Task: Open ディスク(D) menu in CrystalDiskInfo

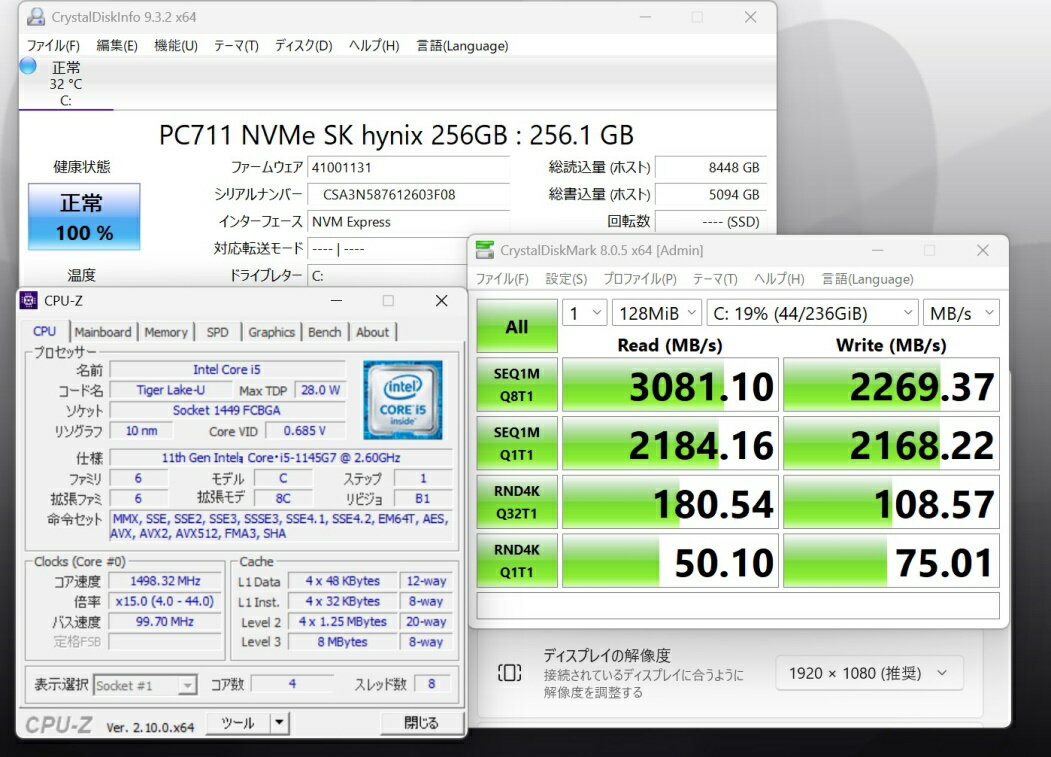Action: 304,46
